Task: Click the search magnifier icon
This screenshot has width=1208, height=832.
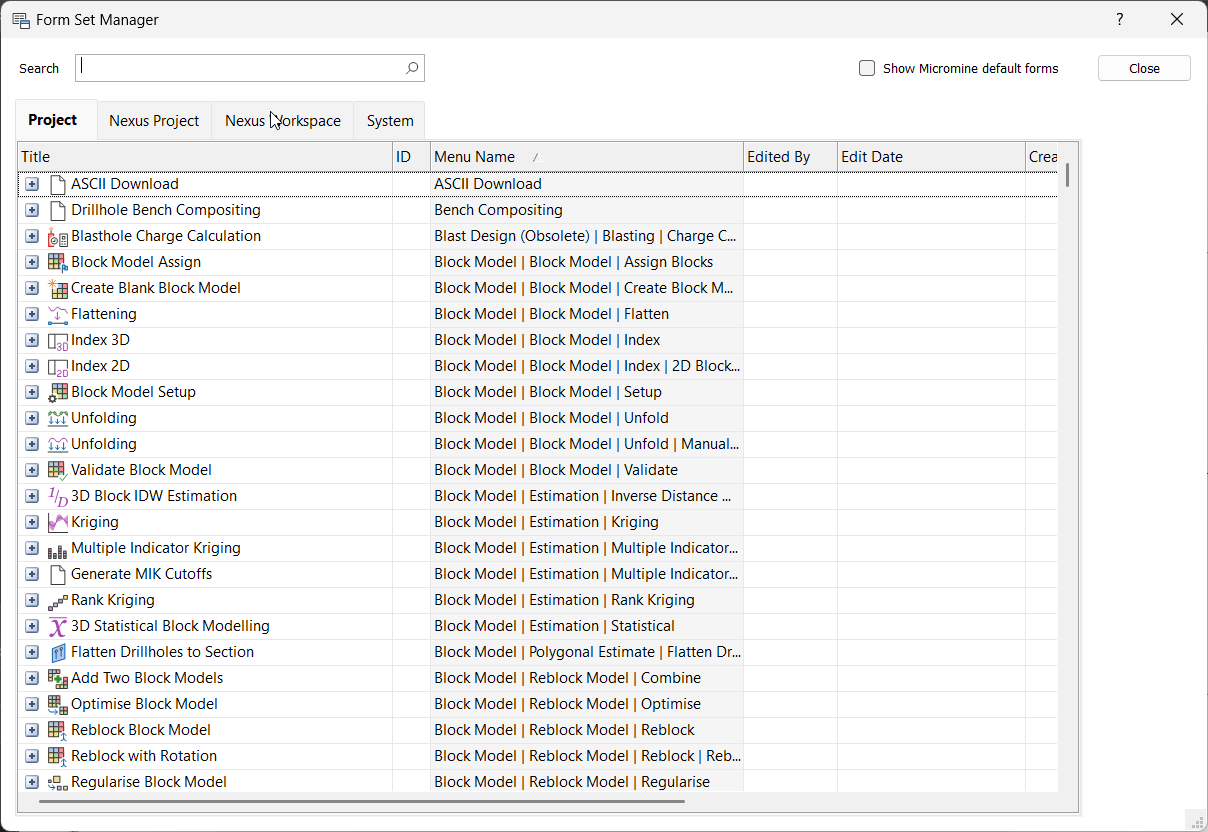Action: [x=412, y=68]
